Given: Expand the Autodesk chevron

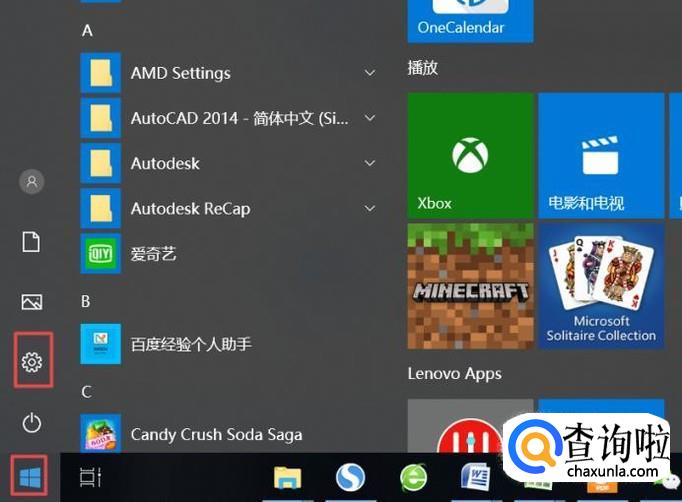Looking at the screenshot, I should (x=370, y=163).
